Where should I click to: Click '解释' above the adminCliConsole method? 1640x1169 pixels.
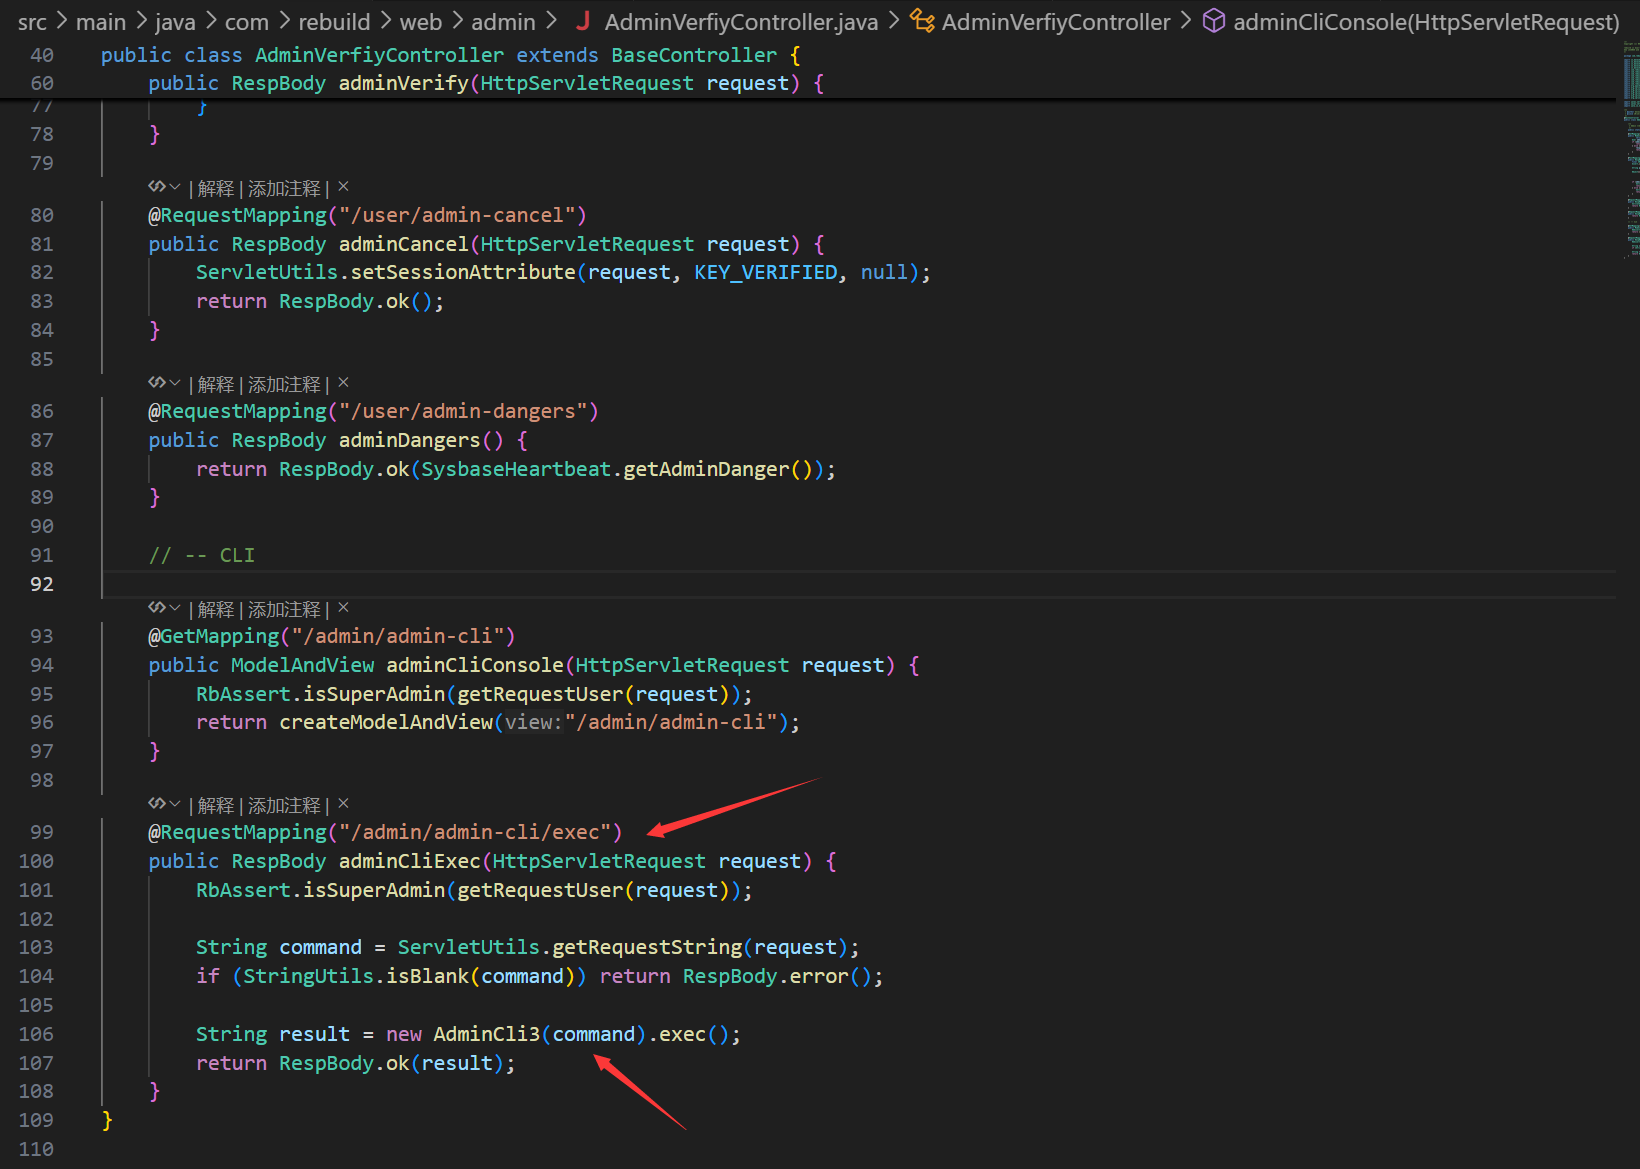coord(215,609)
